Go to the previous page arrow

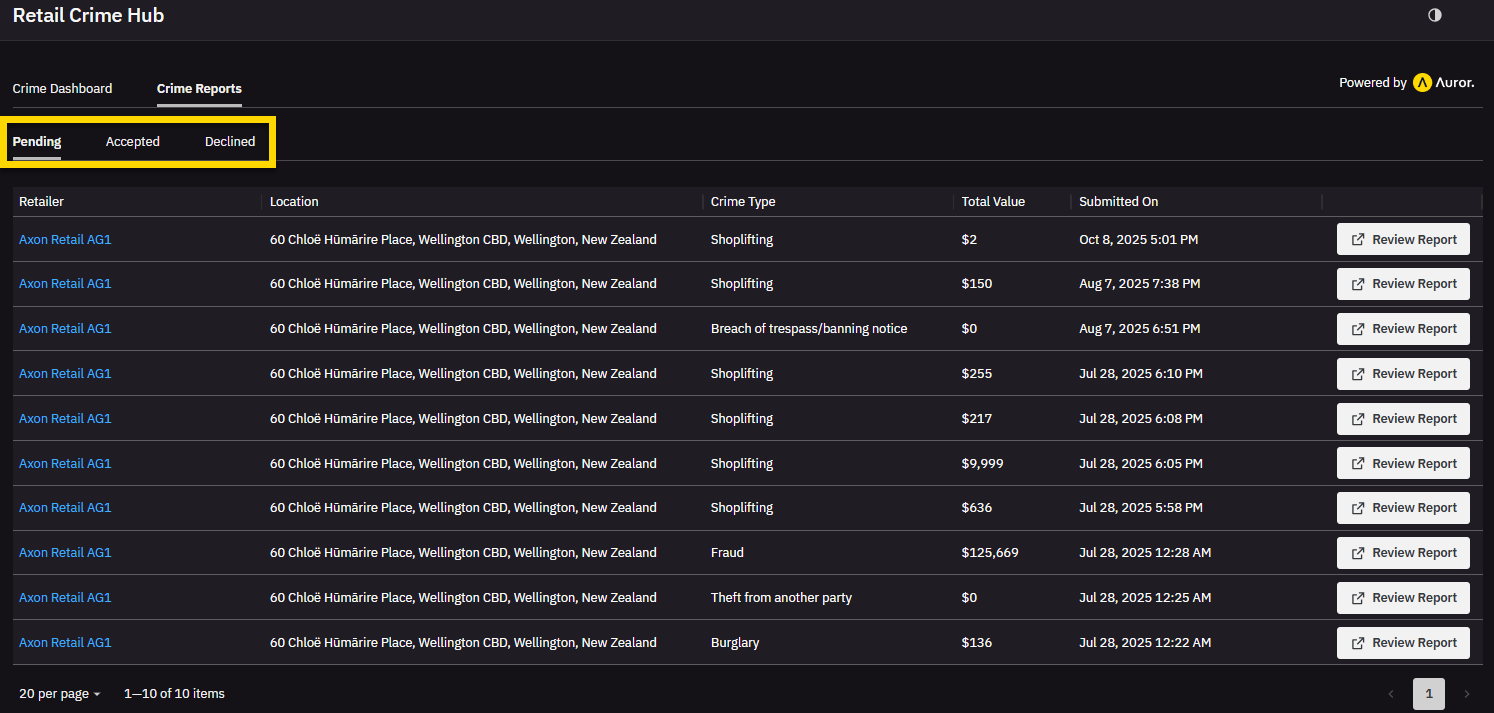(1390, 694)
